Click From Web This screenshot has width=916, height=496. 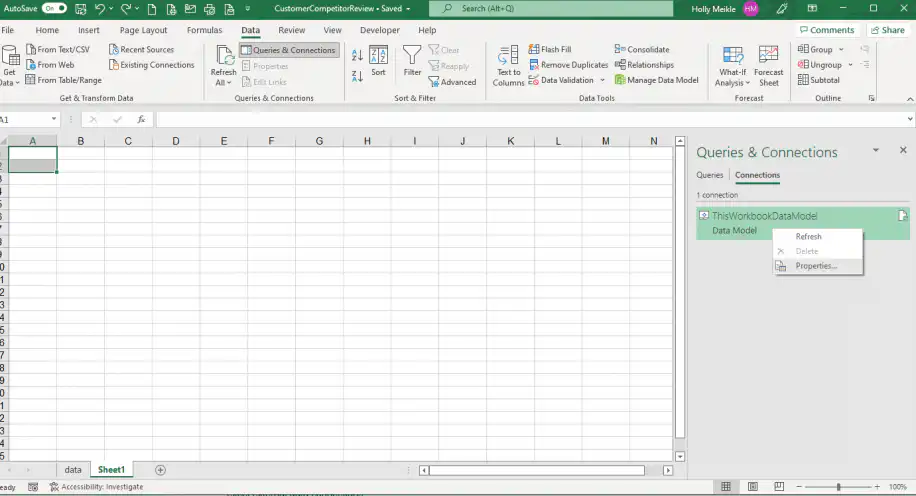click(x=50, y=65)
